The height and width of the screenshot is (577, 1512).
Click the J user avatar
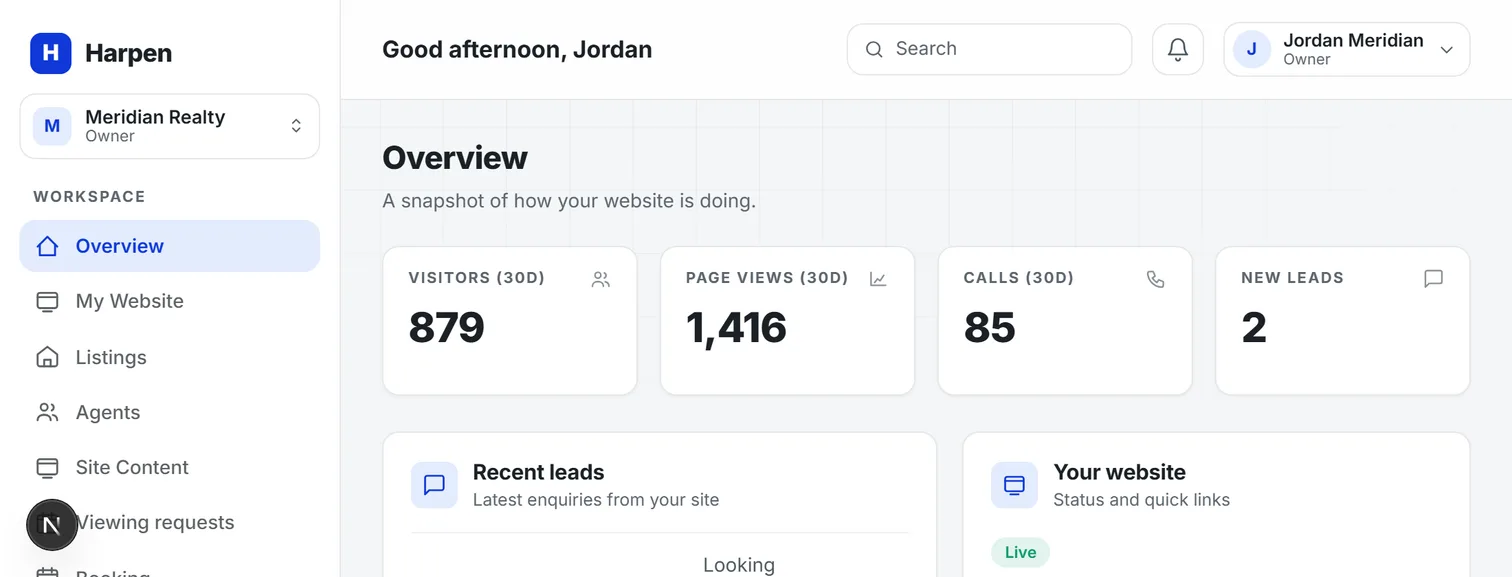(1251, 49)
